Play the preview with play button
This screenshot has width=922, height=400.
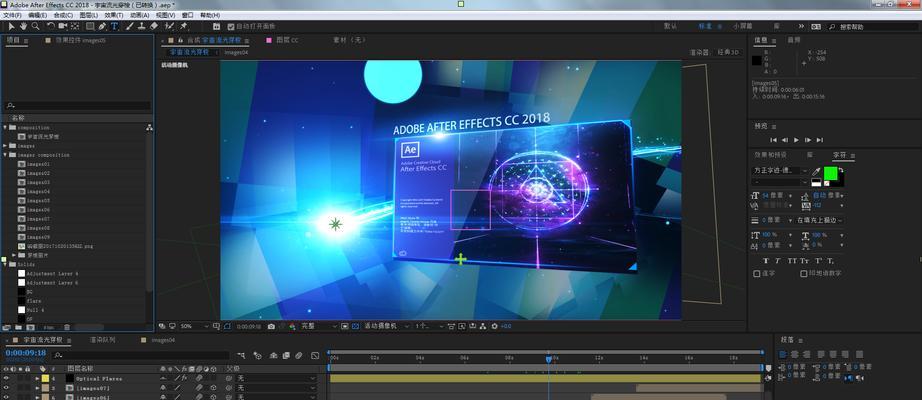796,140
